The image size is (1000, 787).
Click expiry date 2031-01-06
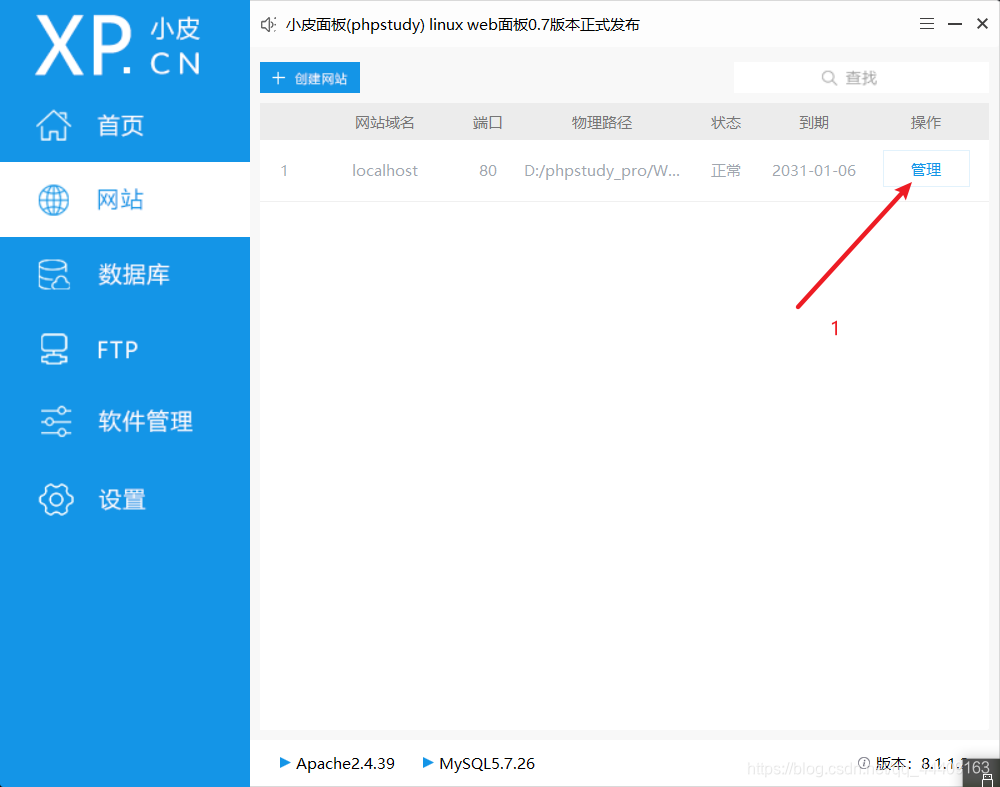[x=814, y=170]
